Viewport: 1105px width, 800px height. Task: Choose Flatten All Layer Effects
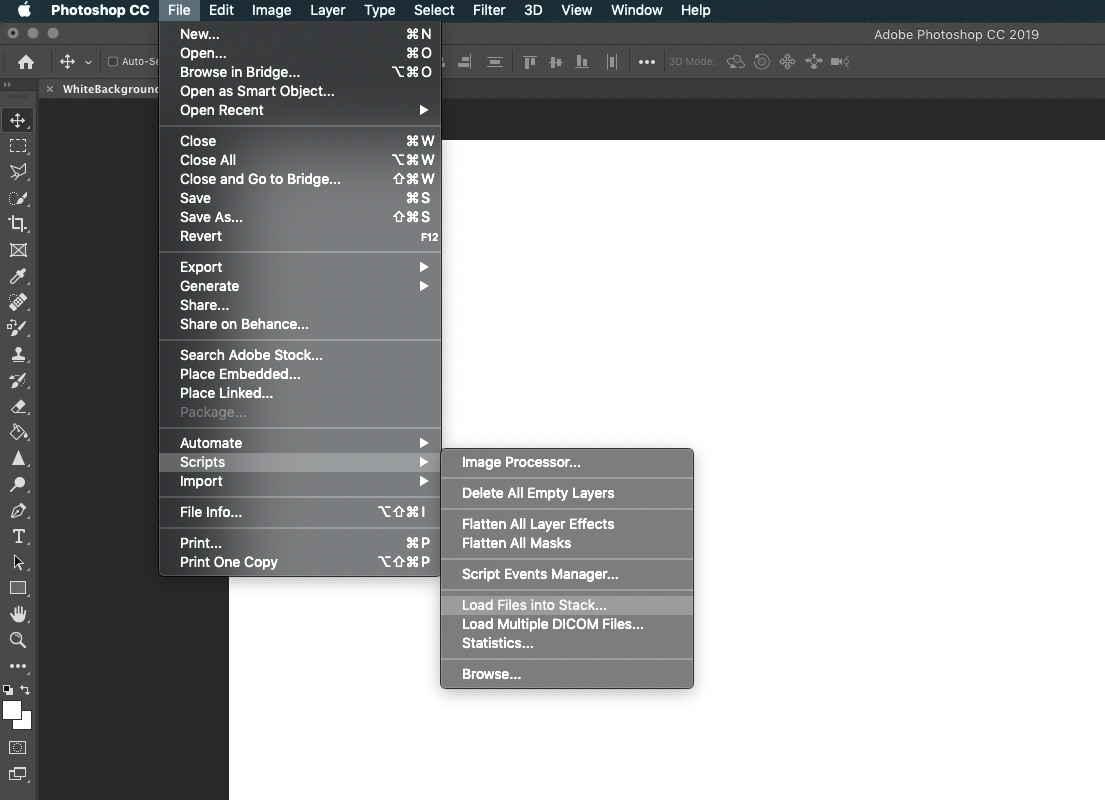click(567, 524)
